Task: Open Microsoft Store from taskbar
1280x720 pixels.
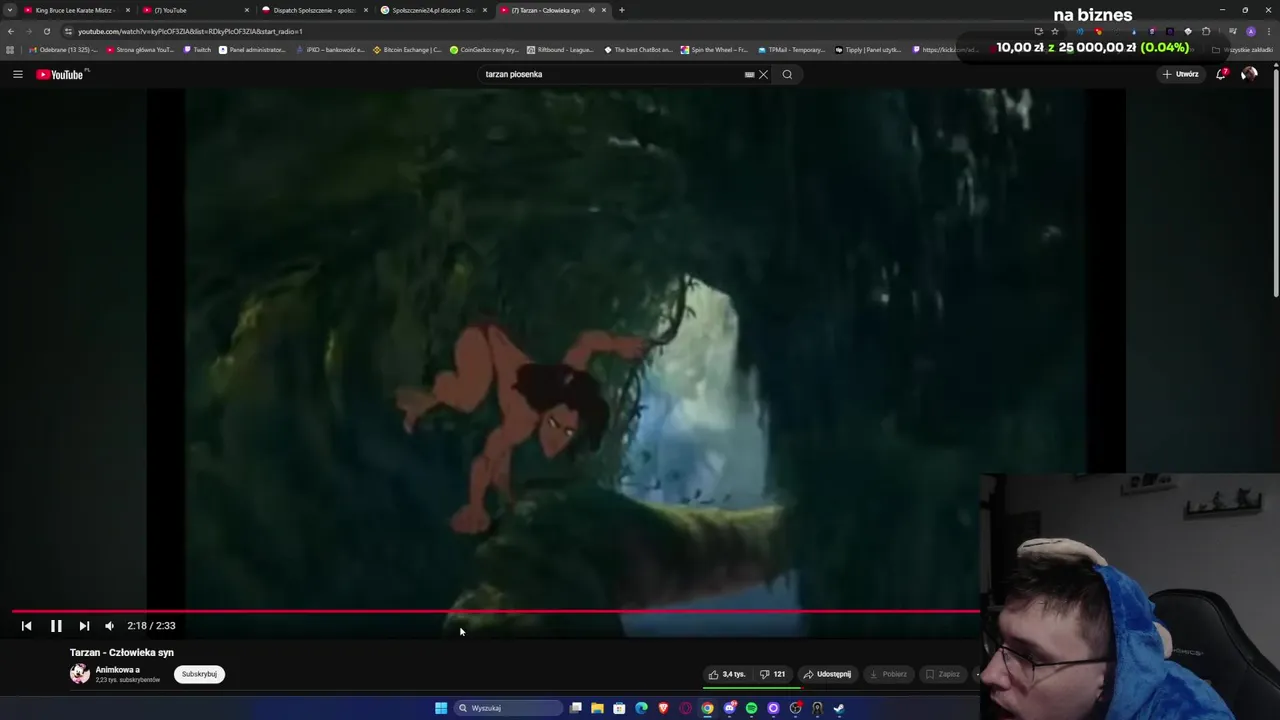Action: coord(619,708)
